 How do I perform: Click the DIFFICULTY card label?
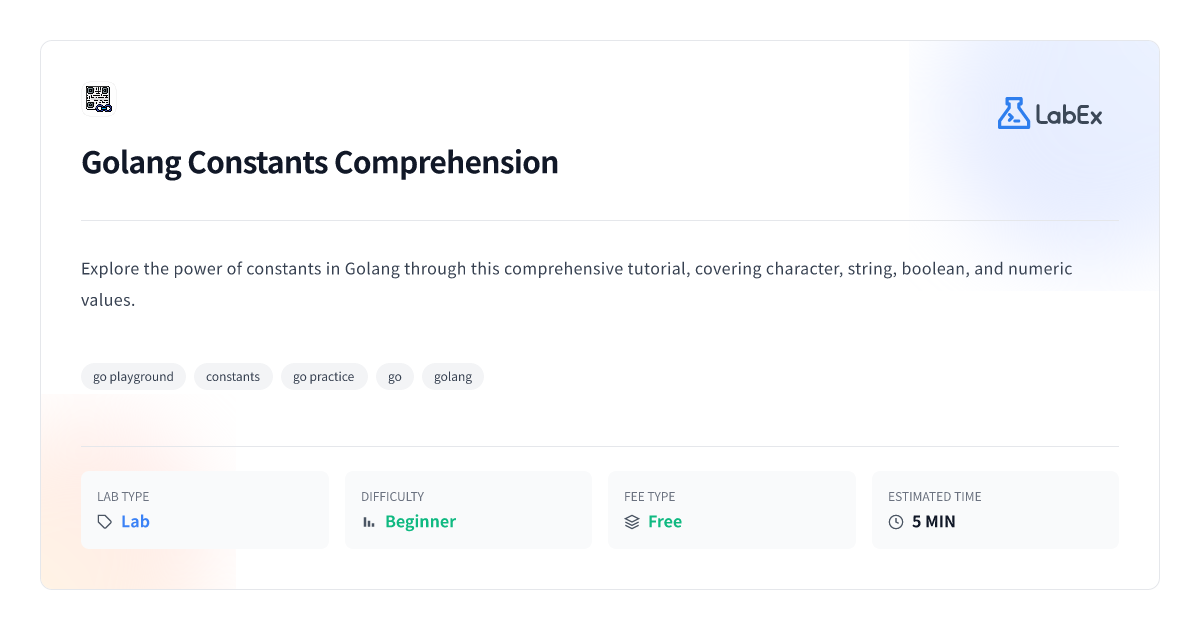[x=392, y=496]
